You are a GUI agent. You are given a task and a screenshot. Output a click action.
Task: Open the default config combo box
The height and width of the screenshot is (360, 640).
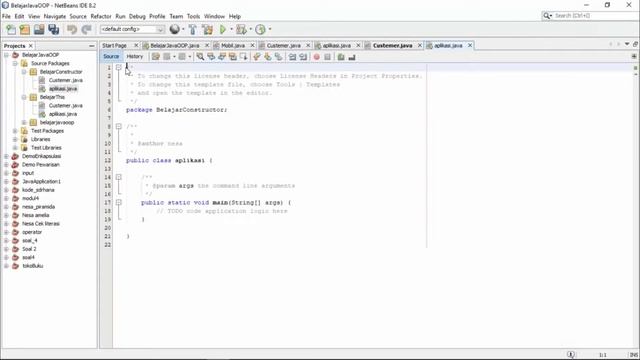tap(132, 29)
